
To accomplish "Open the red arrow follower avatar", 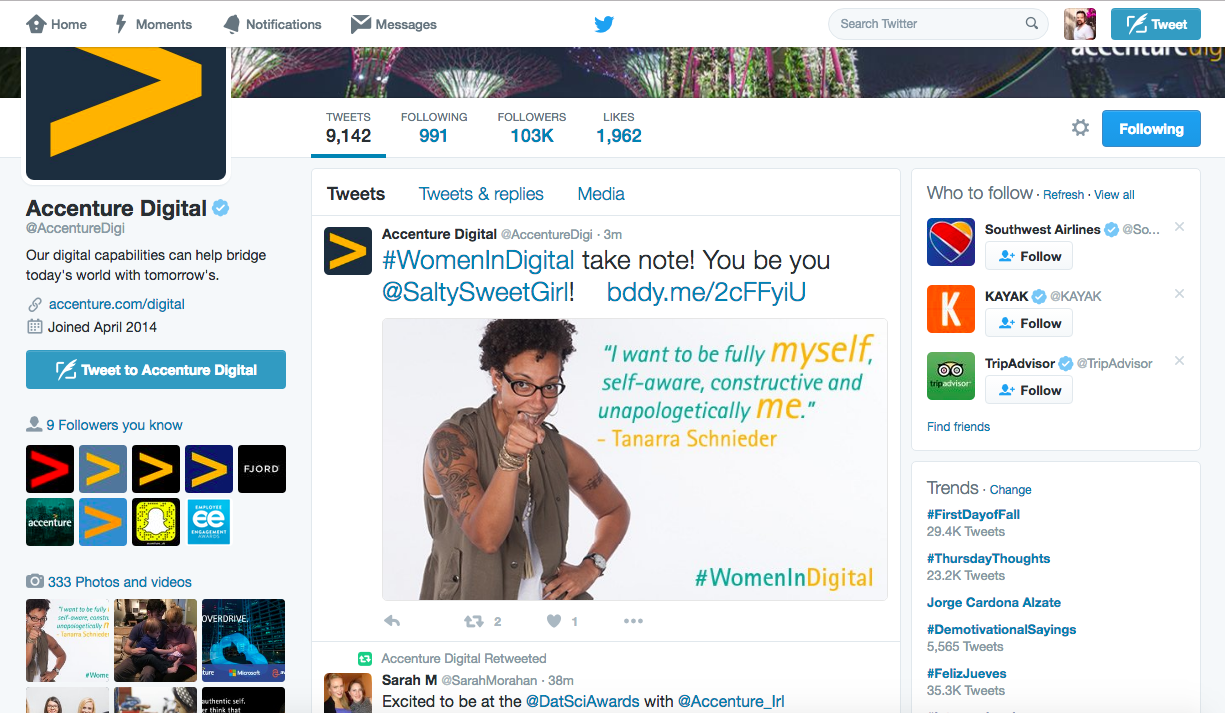I will pos(50,469).
